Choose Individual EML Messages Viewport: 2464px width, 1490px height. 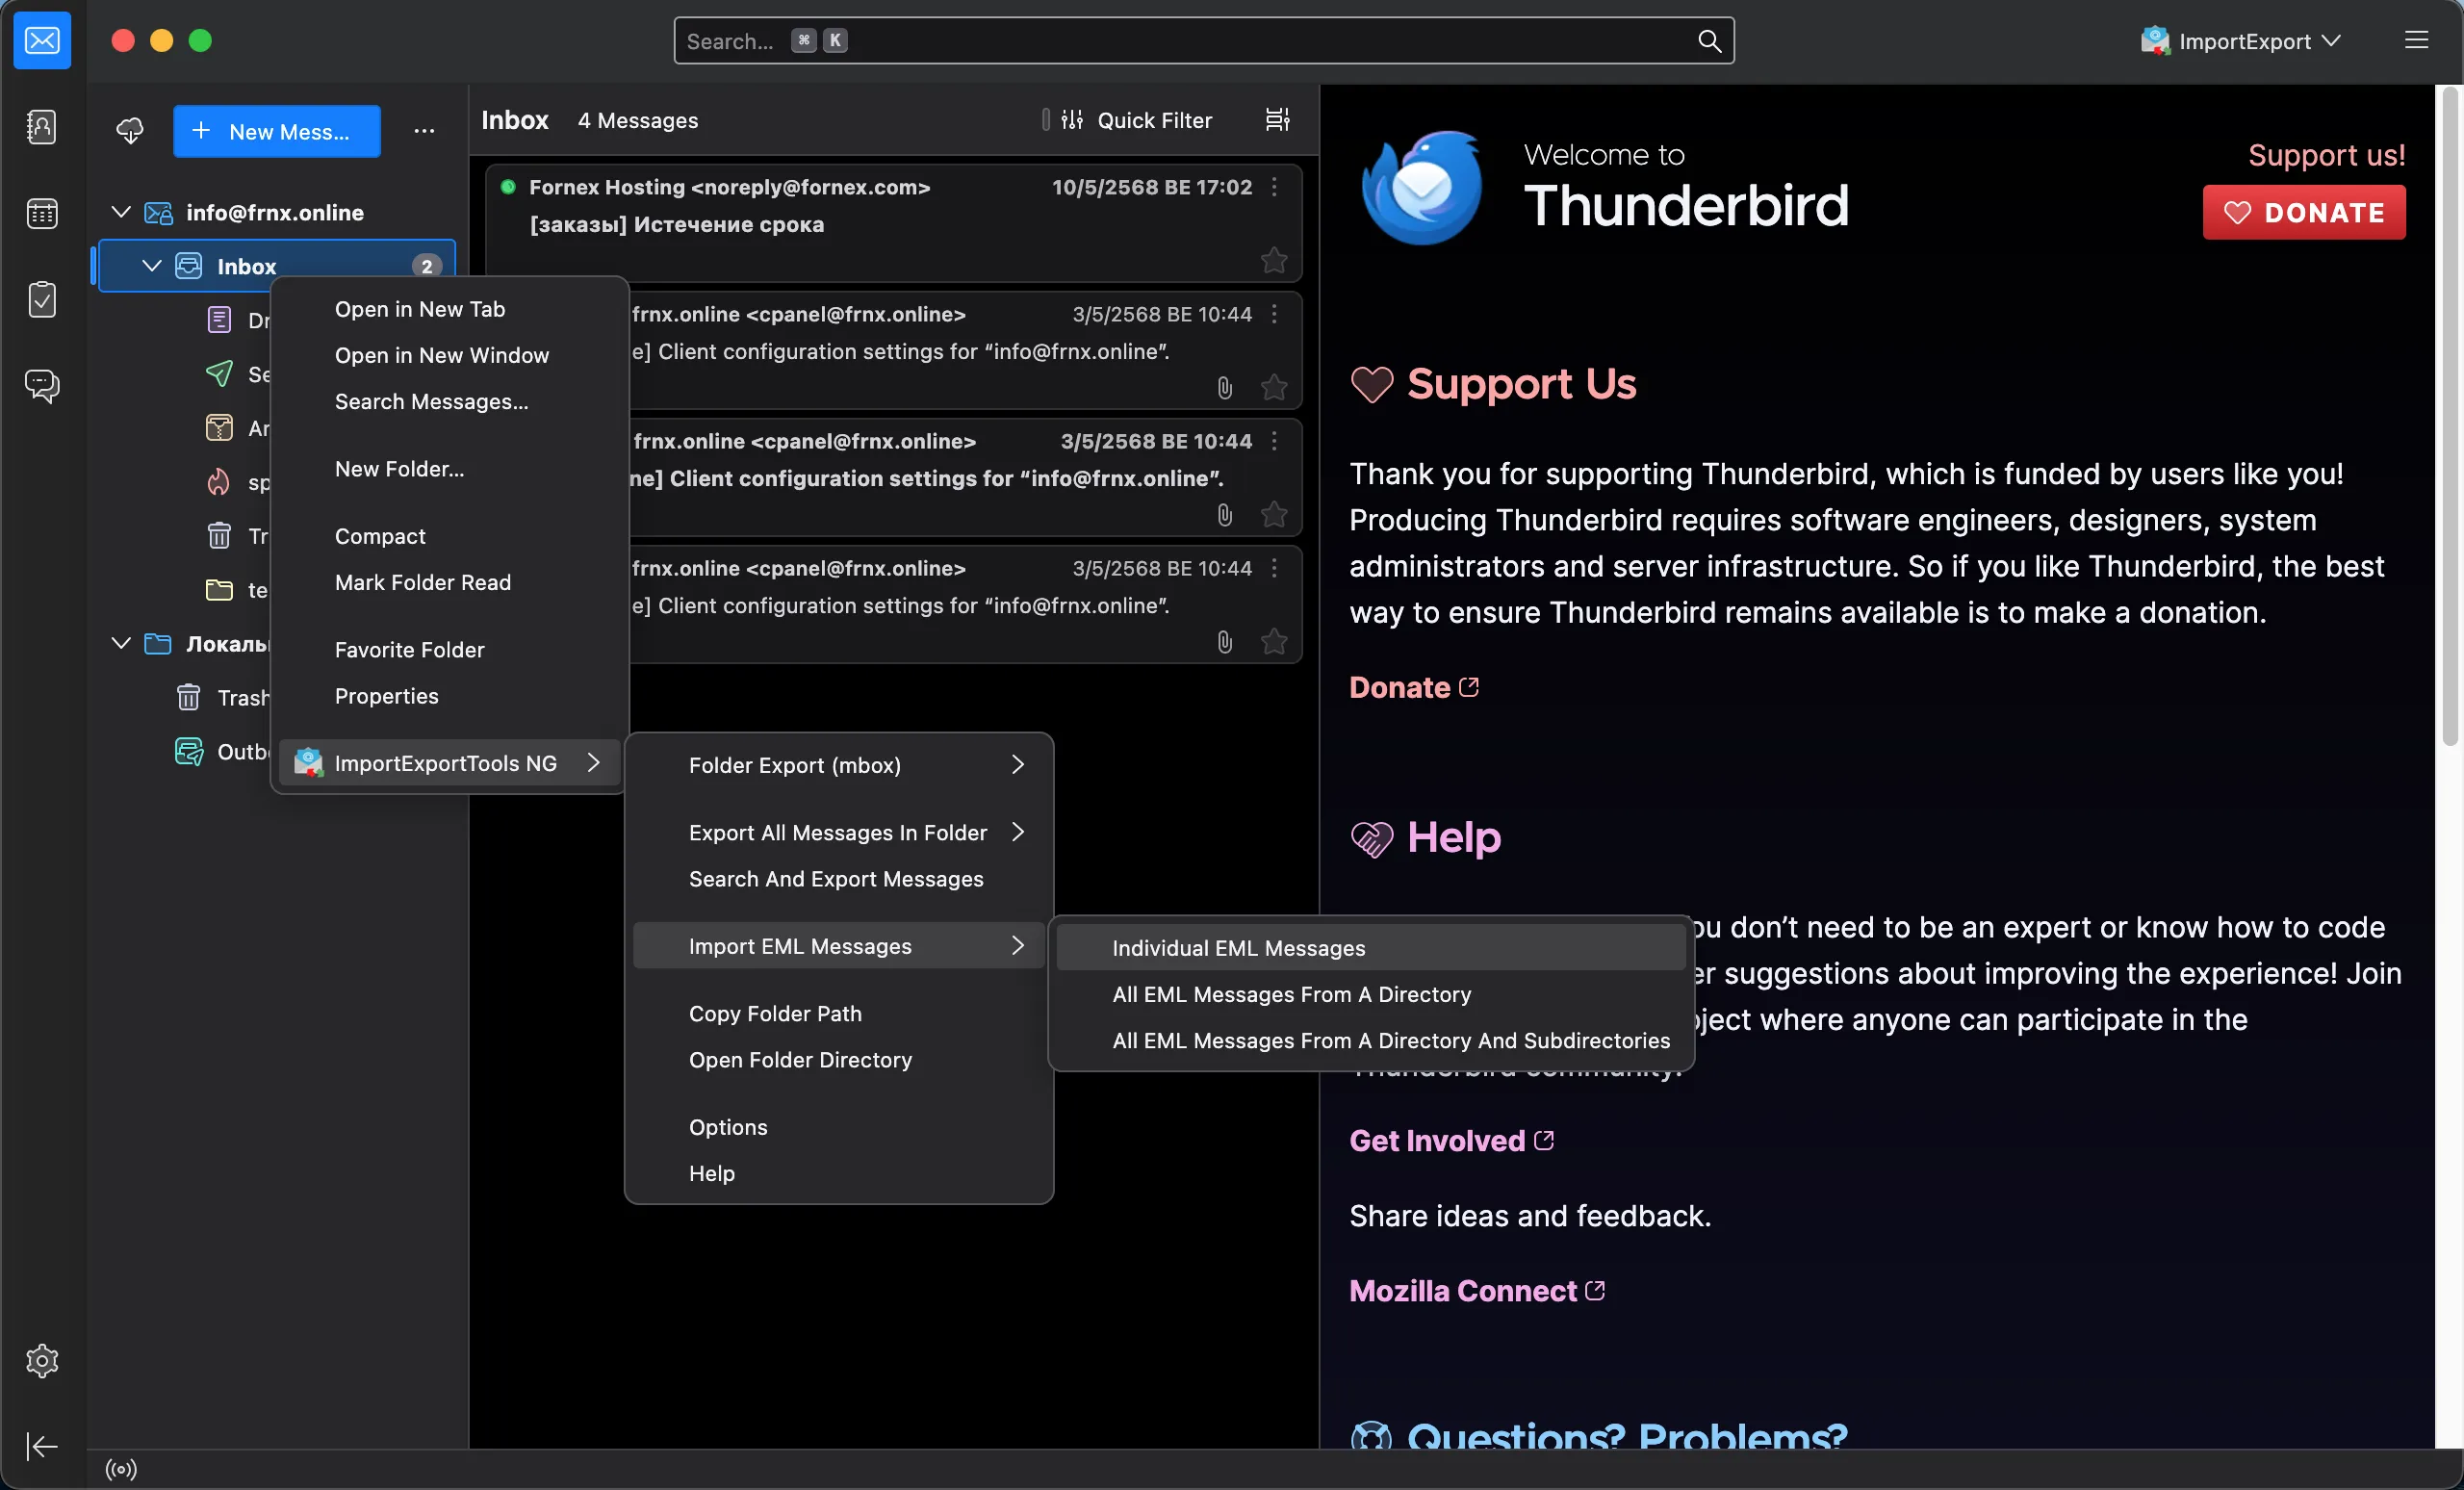[x=1371, y=948]
